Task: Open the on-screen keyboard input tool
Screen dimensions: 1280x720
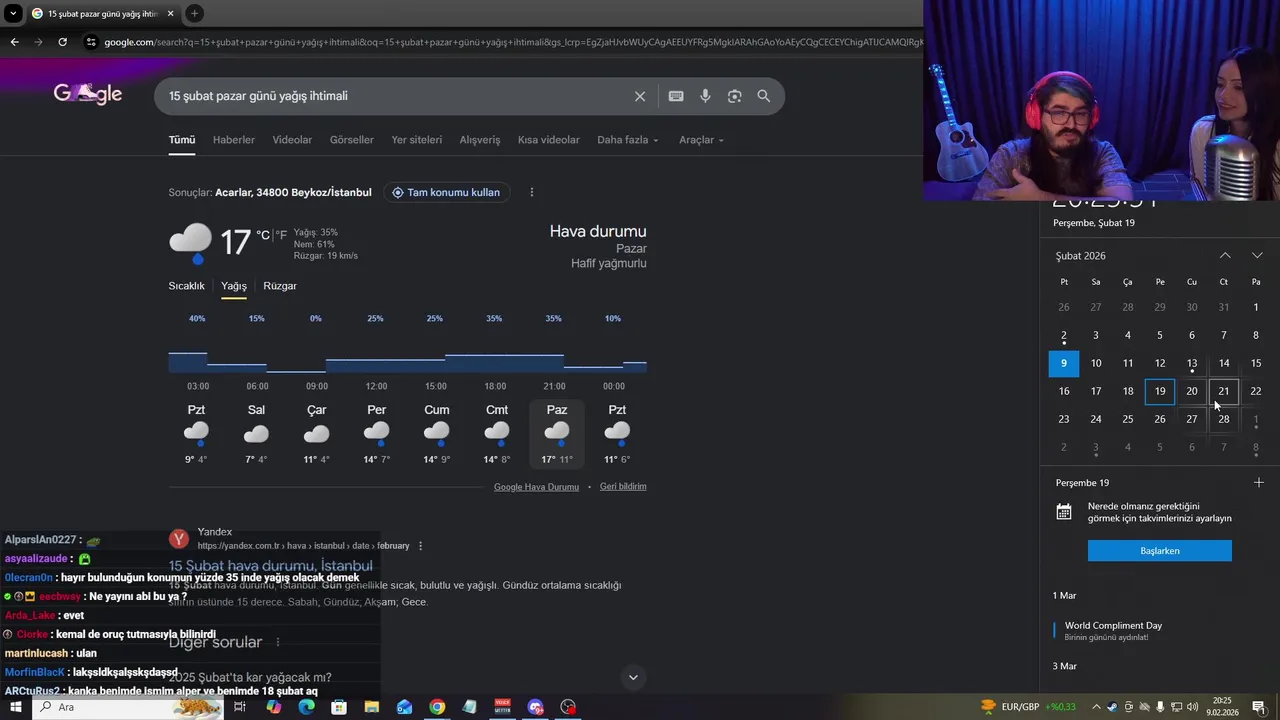Action: [x=676, y=96]
